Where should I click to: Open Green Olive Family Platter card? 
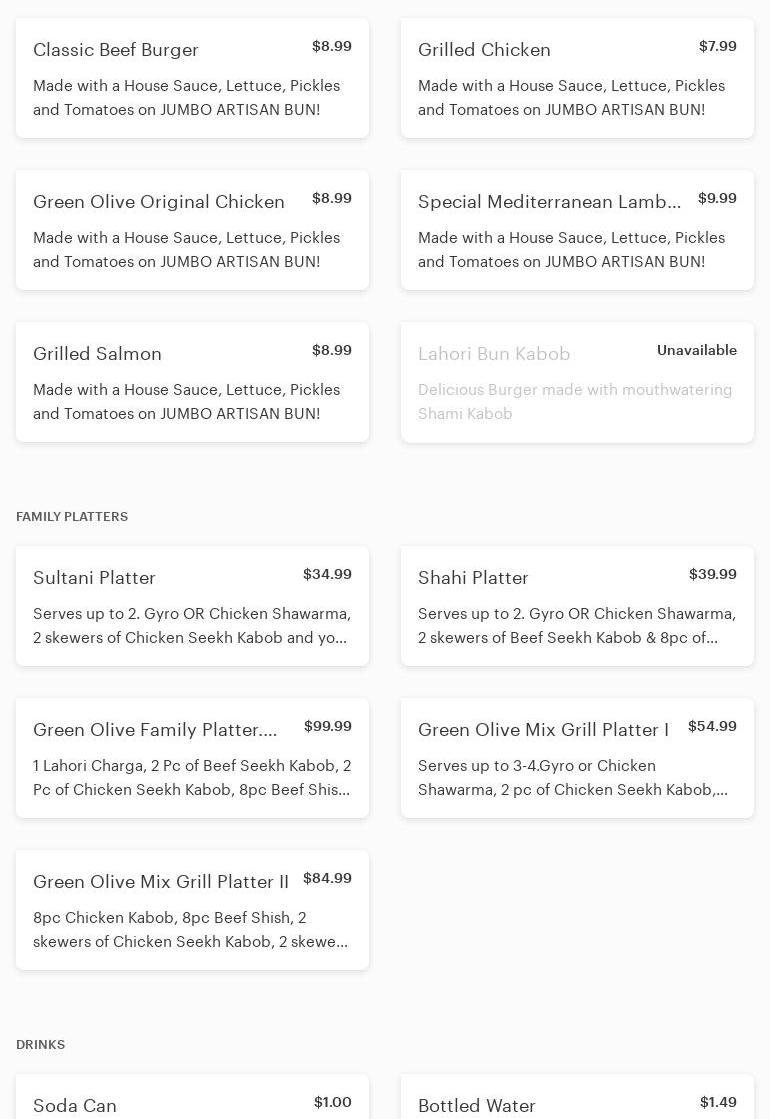(192, 758)
